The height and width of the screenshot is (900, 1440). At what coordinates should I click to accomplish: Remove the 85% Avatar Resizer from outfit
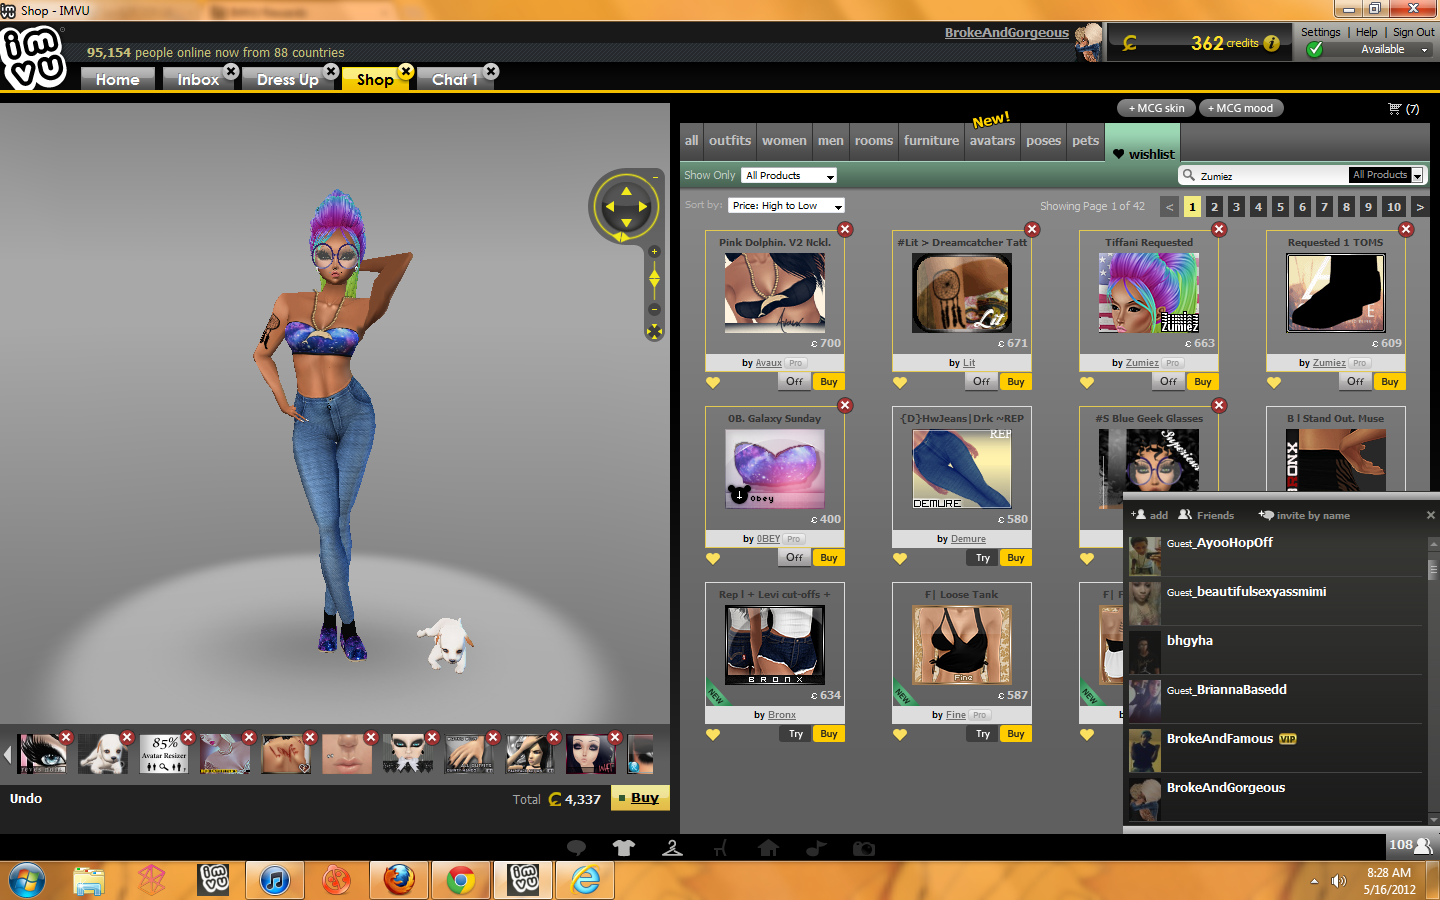click(x=188, y=737)
